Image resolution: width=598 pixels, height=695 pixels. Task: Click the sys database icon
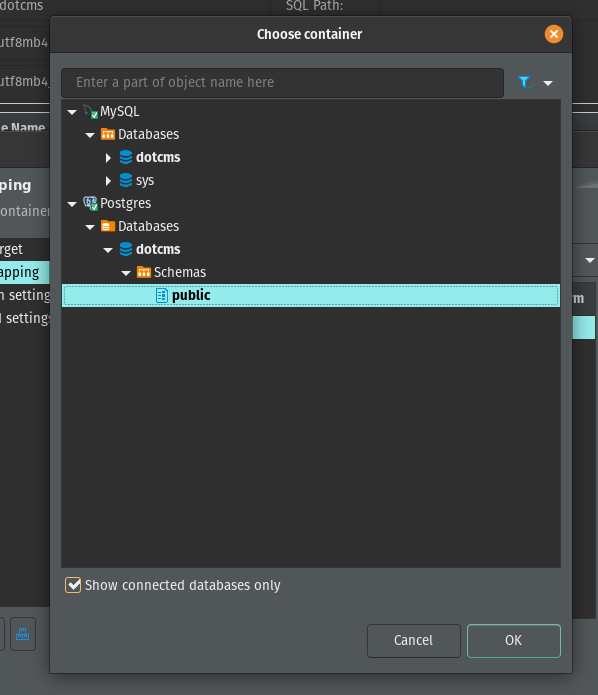(126, 180)
